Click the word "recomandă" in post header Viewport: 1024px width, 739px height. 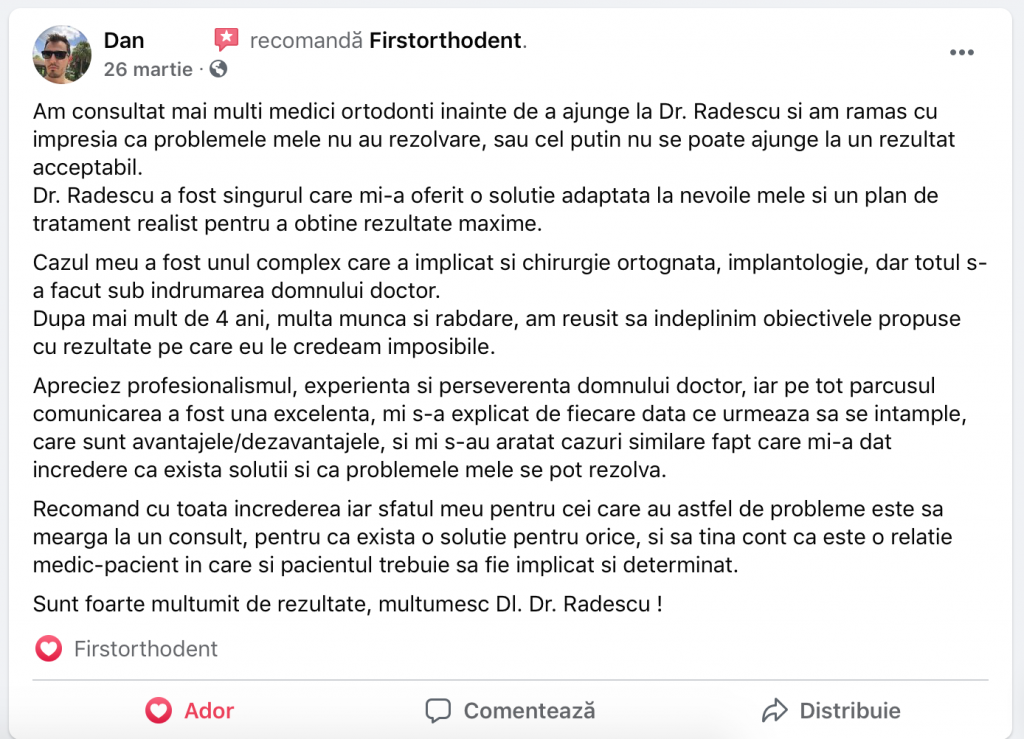tap(305, 40)
